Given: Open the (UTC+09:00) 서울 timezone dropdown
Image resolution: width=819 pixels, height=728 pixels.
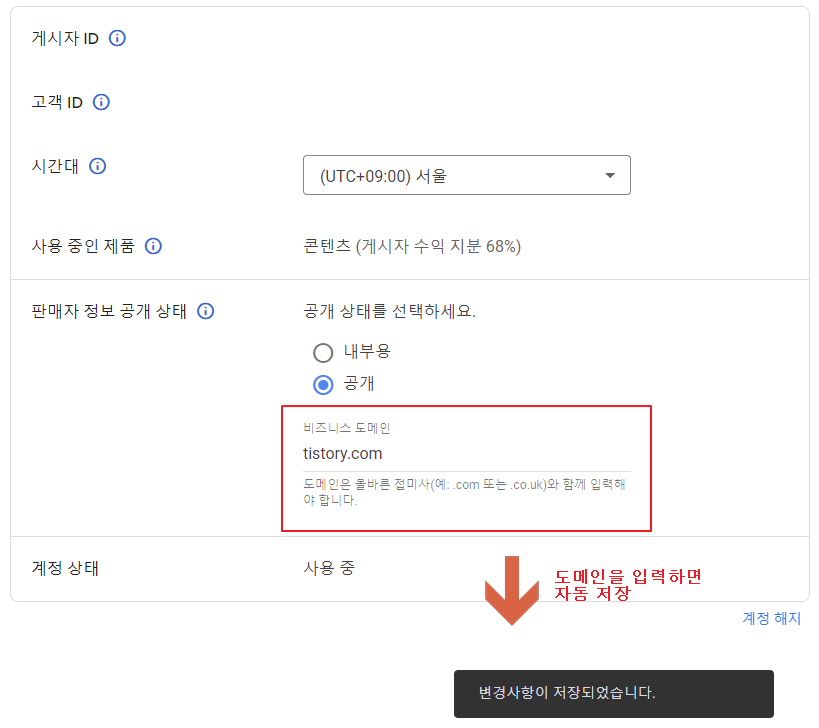Looking at the screenshot, I should pyautogui.click(x=466, y=175).
